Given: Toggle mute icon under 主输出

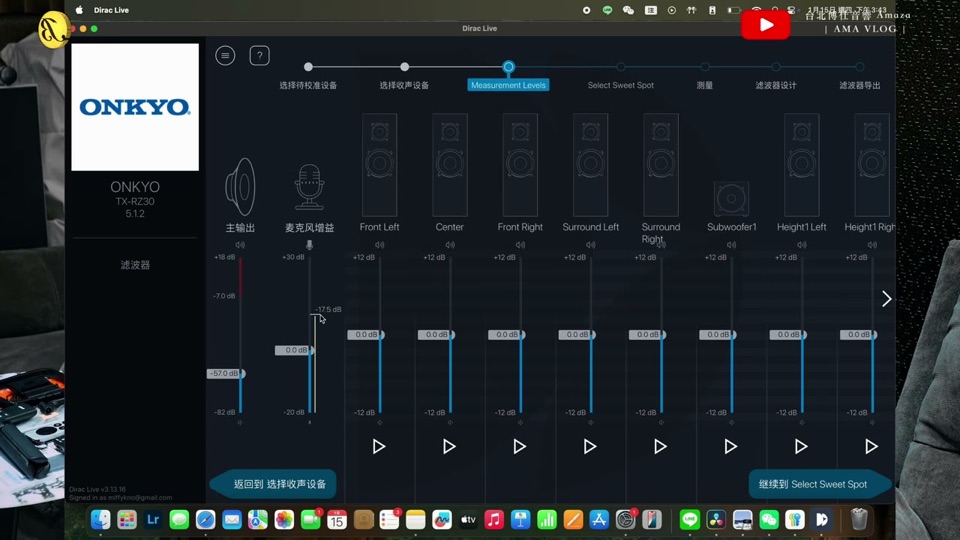Looking at the screenshot, I should pyautogui.click(x=240, y=245).
